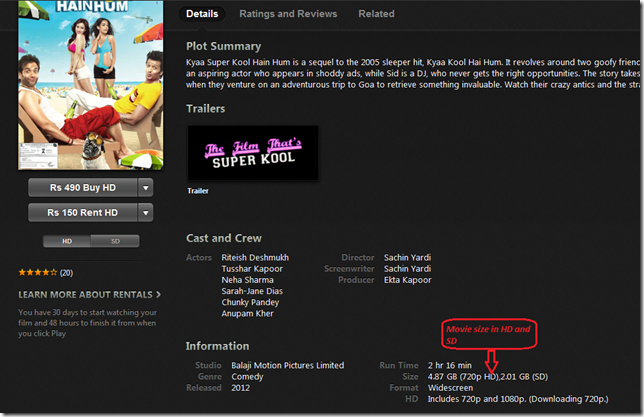Select the HD toggle option

click(67, 241)
